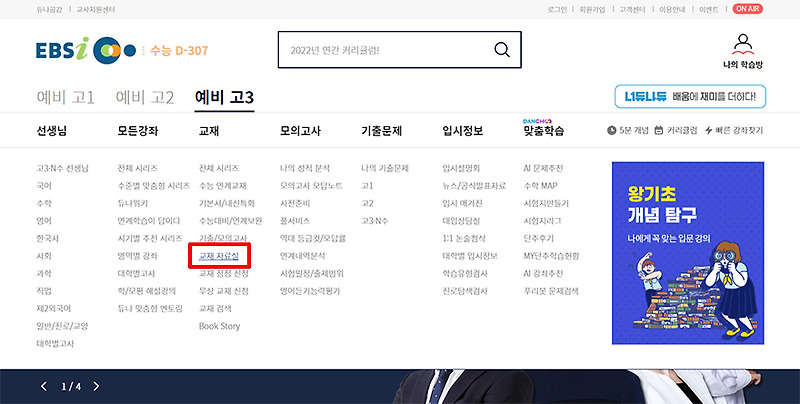Open the ON AIR badge

tap(747, 9)
